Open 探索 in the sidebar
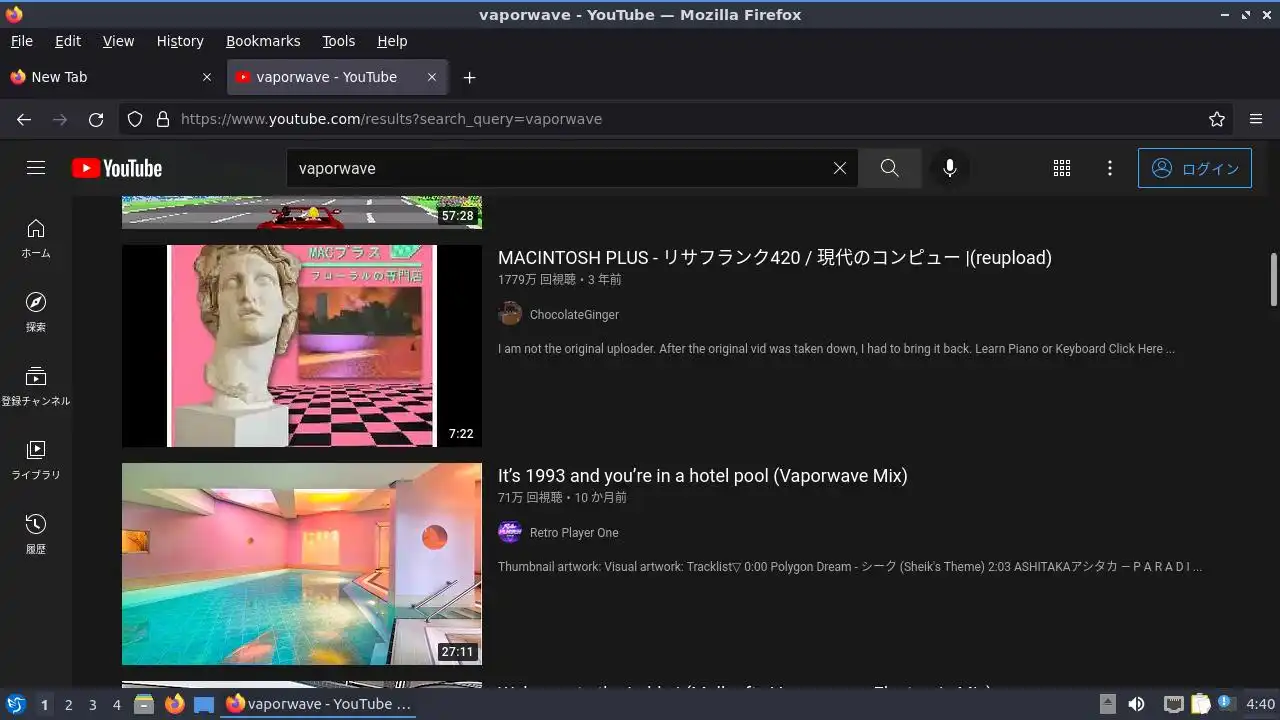This screenshot has height=720, width=1280. (36, 313)
